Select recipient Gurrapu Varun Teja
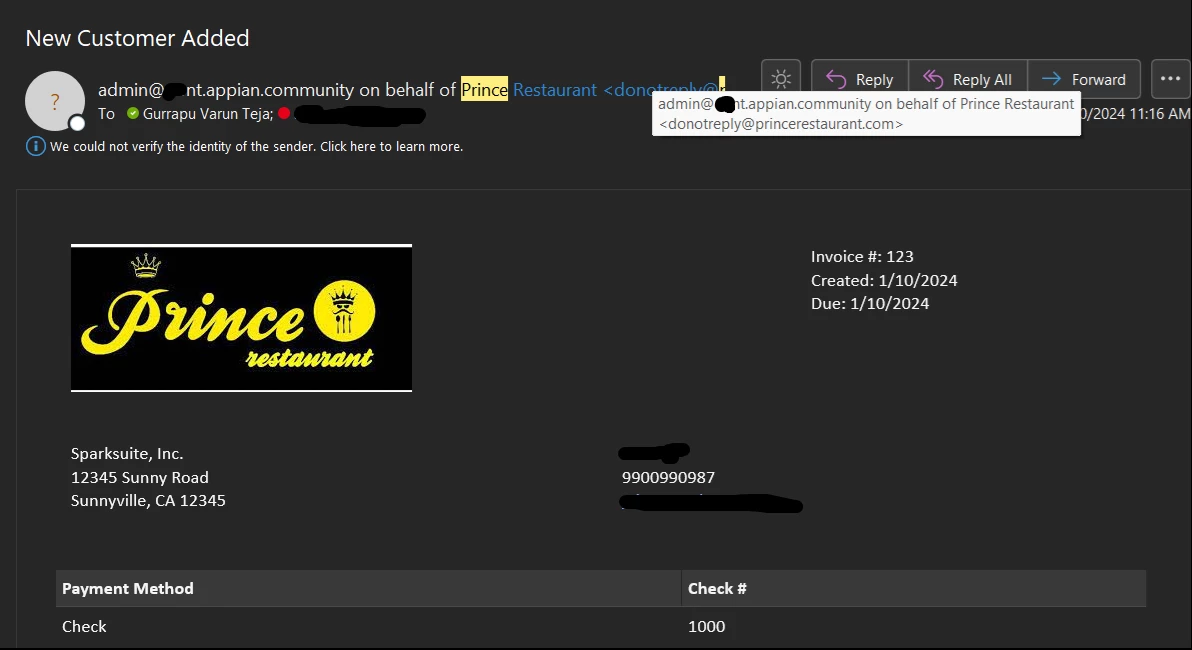Screen dimensions: 1192x650 (x=208, y=114)
